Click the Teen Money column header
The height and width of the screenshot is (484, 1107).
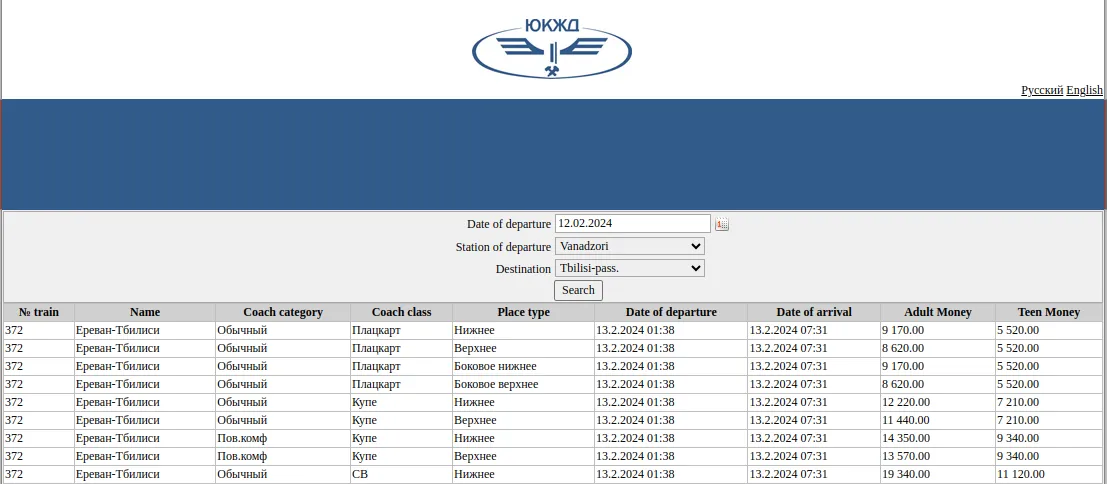[x=1048, y=312]
